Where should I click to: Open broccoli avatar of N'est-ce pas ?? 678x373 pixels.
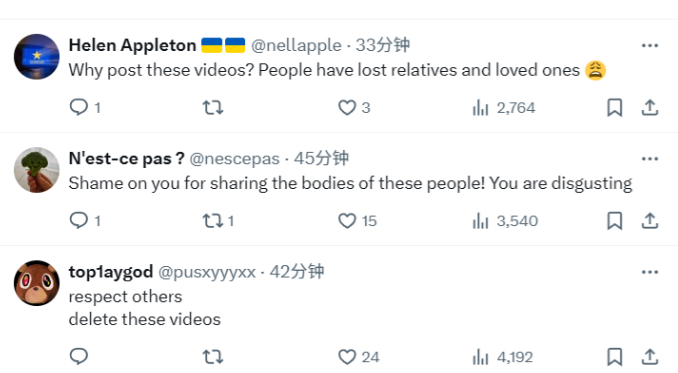tap(37, 170)
